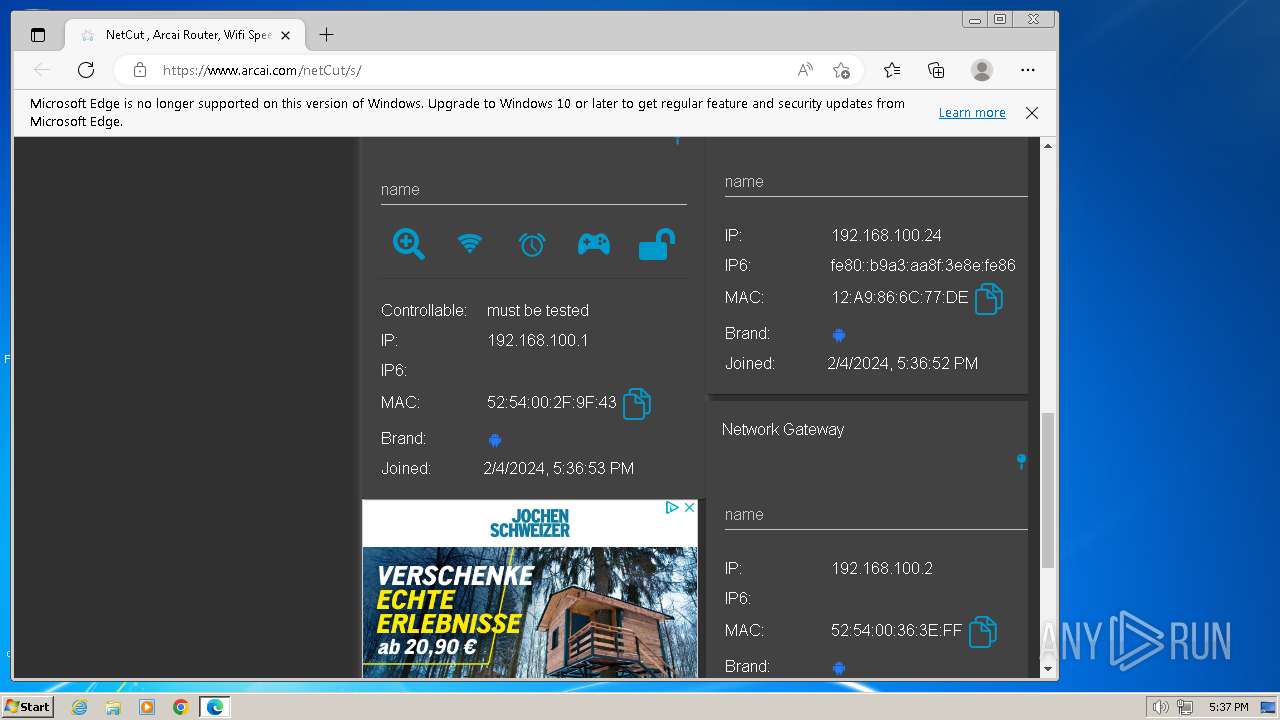Open the tab actions menu icon
1280x720 pixels.
38,35
